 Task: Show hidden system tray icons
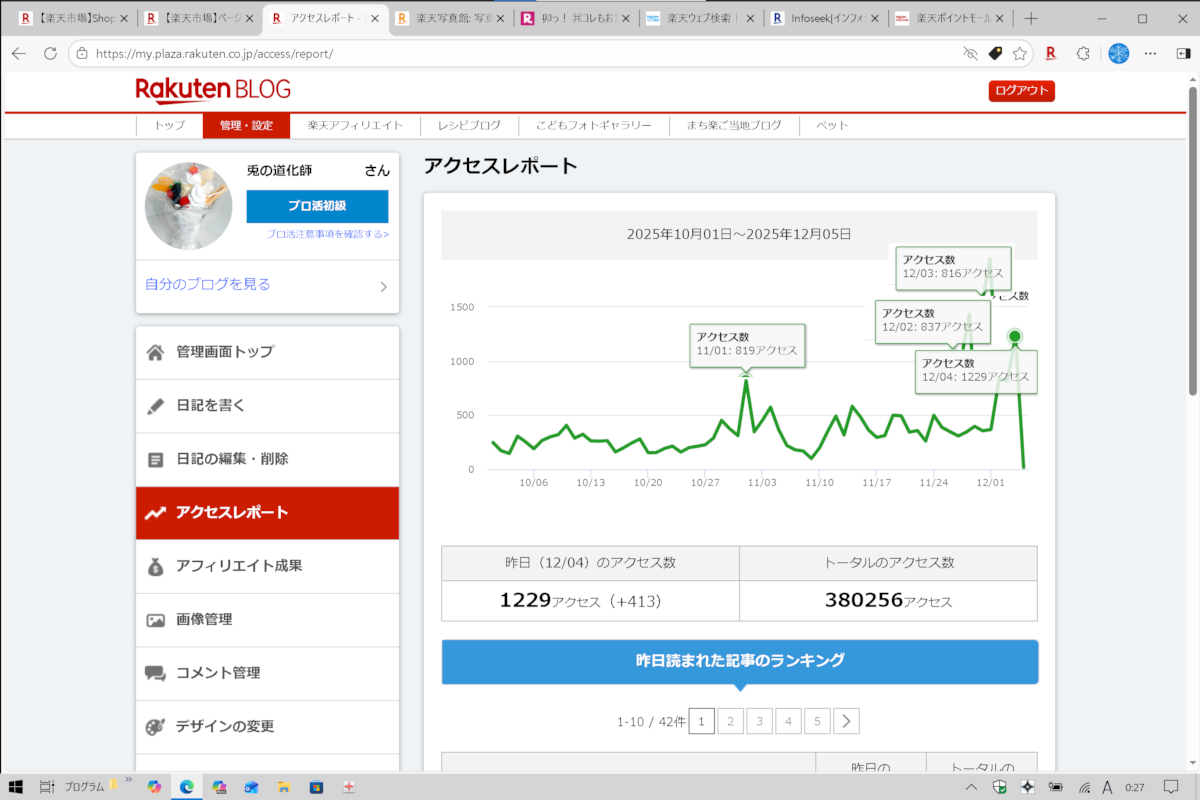[971, 787]
